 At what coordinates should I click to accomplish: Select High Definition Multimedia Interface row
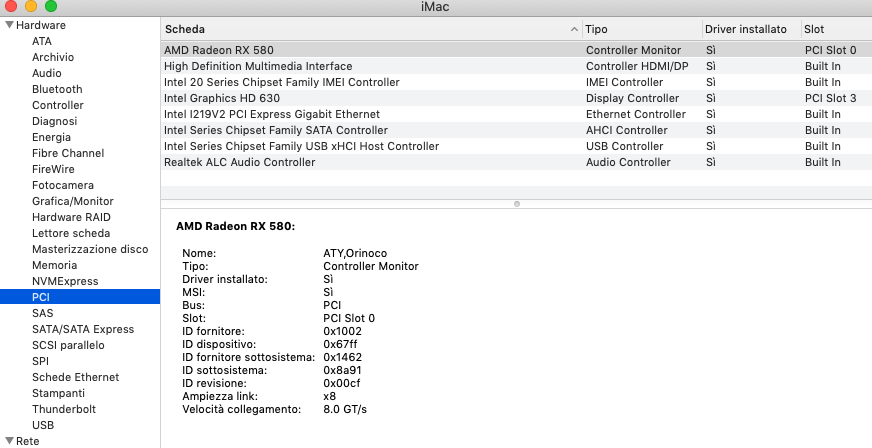[516, 66]
